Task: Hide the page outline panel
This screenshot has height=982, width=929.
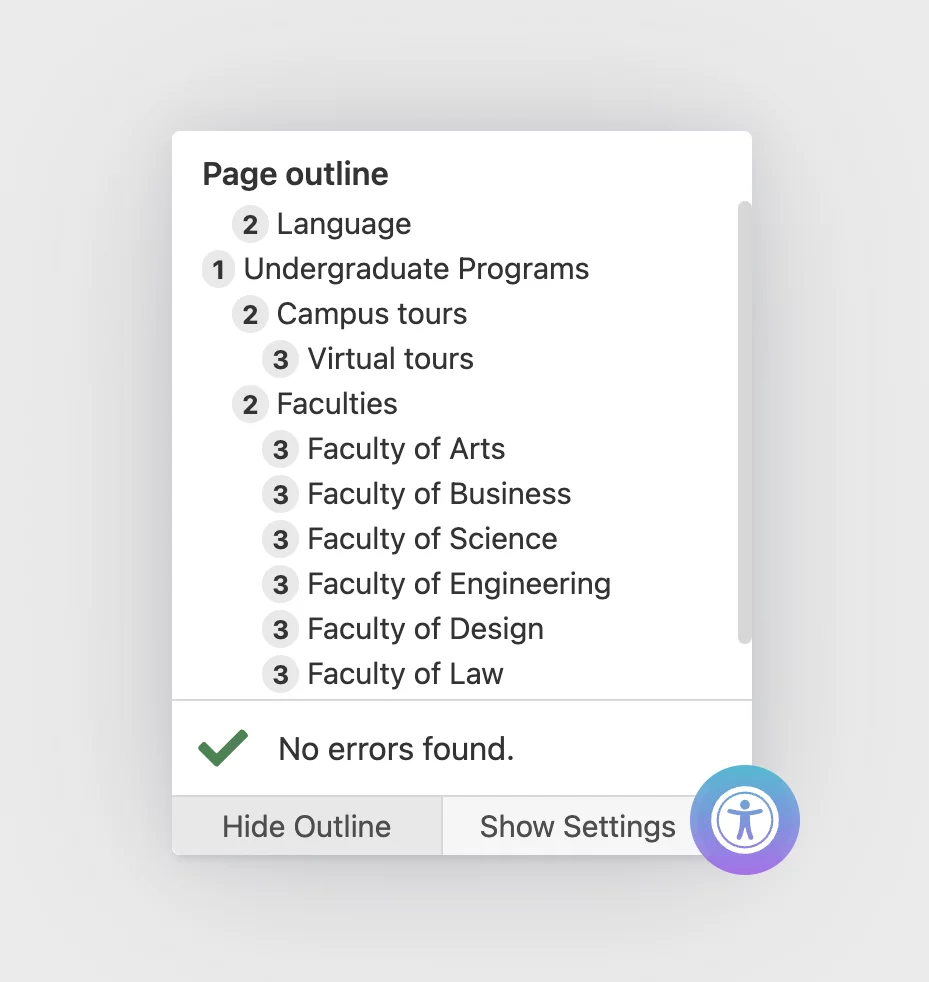Action: [x=307, y=826]
